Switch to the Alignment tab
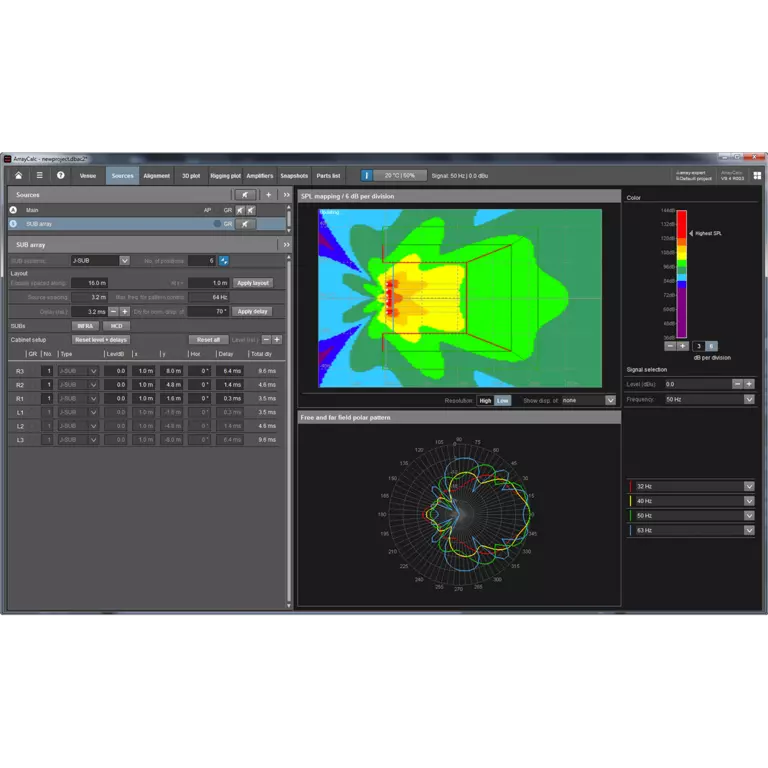The height and width of the screenshot is (768, 768). point(156,175)
